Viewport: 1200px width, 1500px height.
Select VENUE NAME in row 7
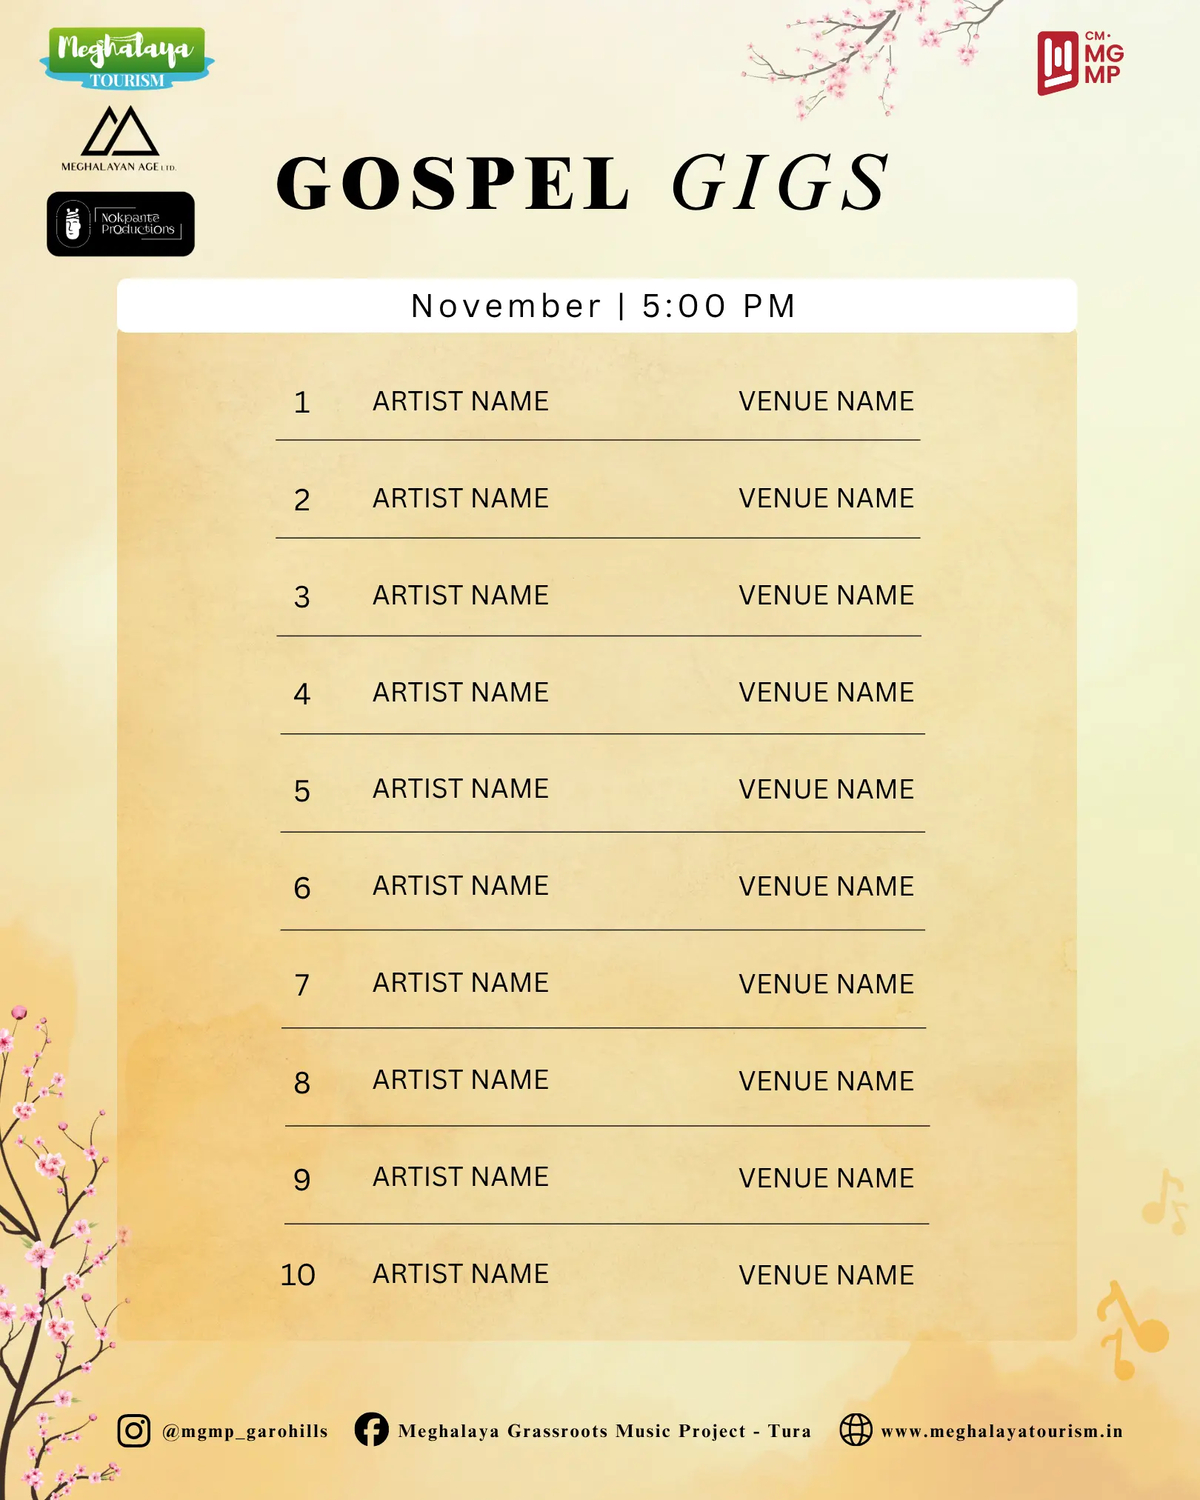826,984
